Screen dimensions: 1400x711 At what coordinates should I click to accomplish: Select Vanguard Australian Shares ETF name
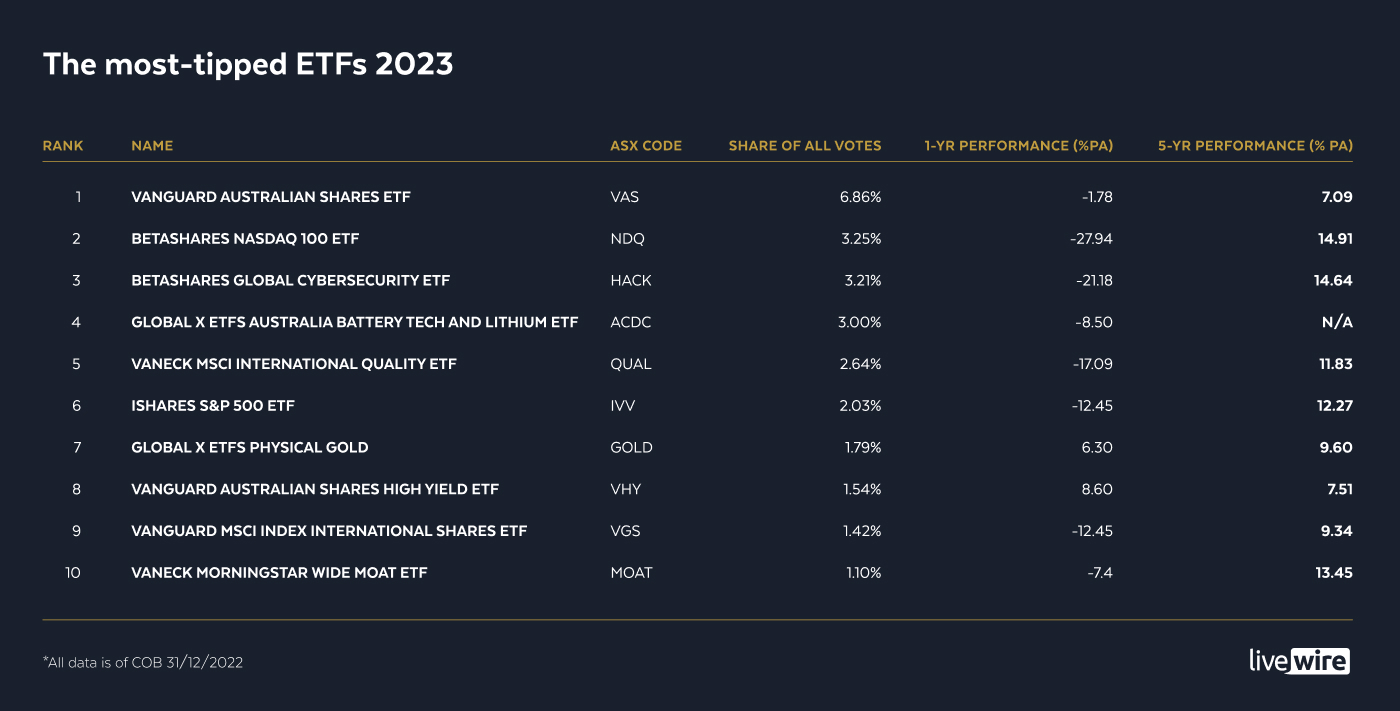(x=270, y=197)
